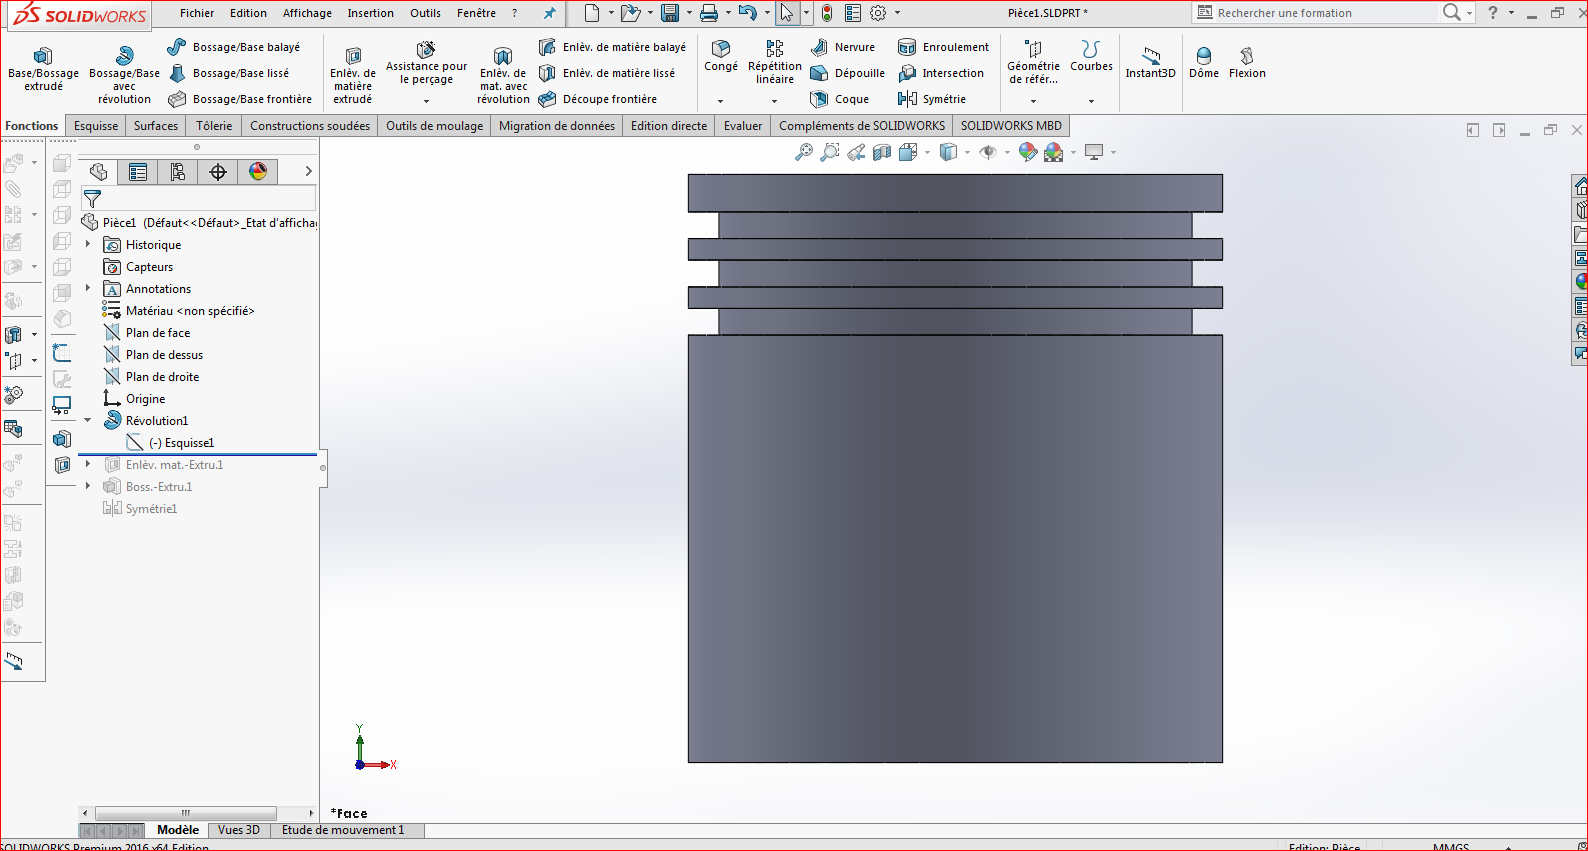Open the Affichage menu
The height and width of the screenshot is (851, 1588).
tap(307, 13)
